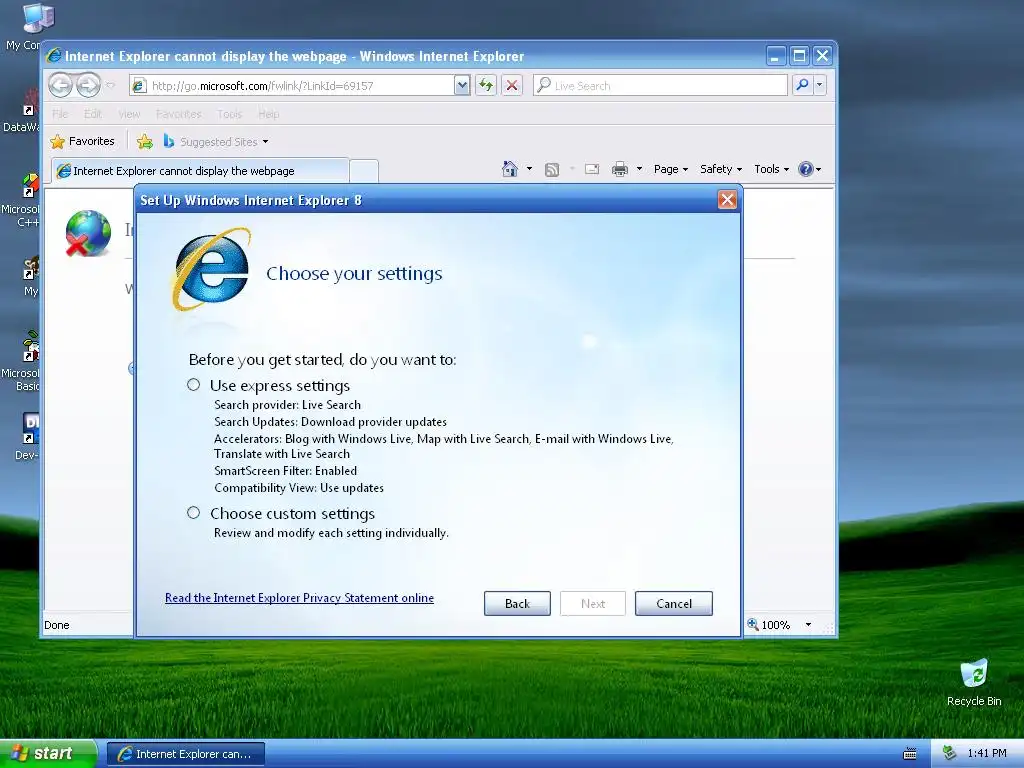The height and width of the screenshot is (768, 1024).
Task: Close the Set Up Windows Internet Explorer 8 dialog
Action: [x=727, y=200]
